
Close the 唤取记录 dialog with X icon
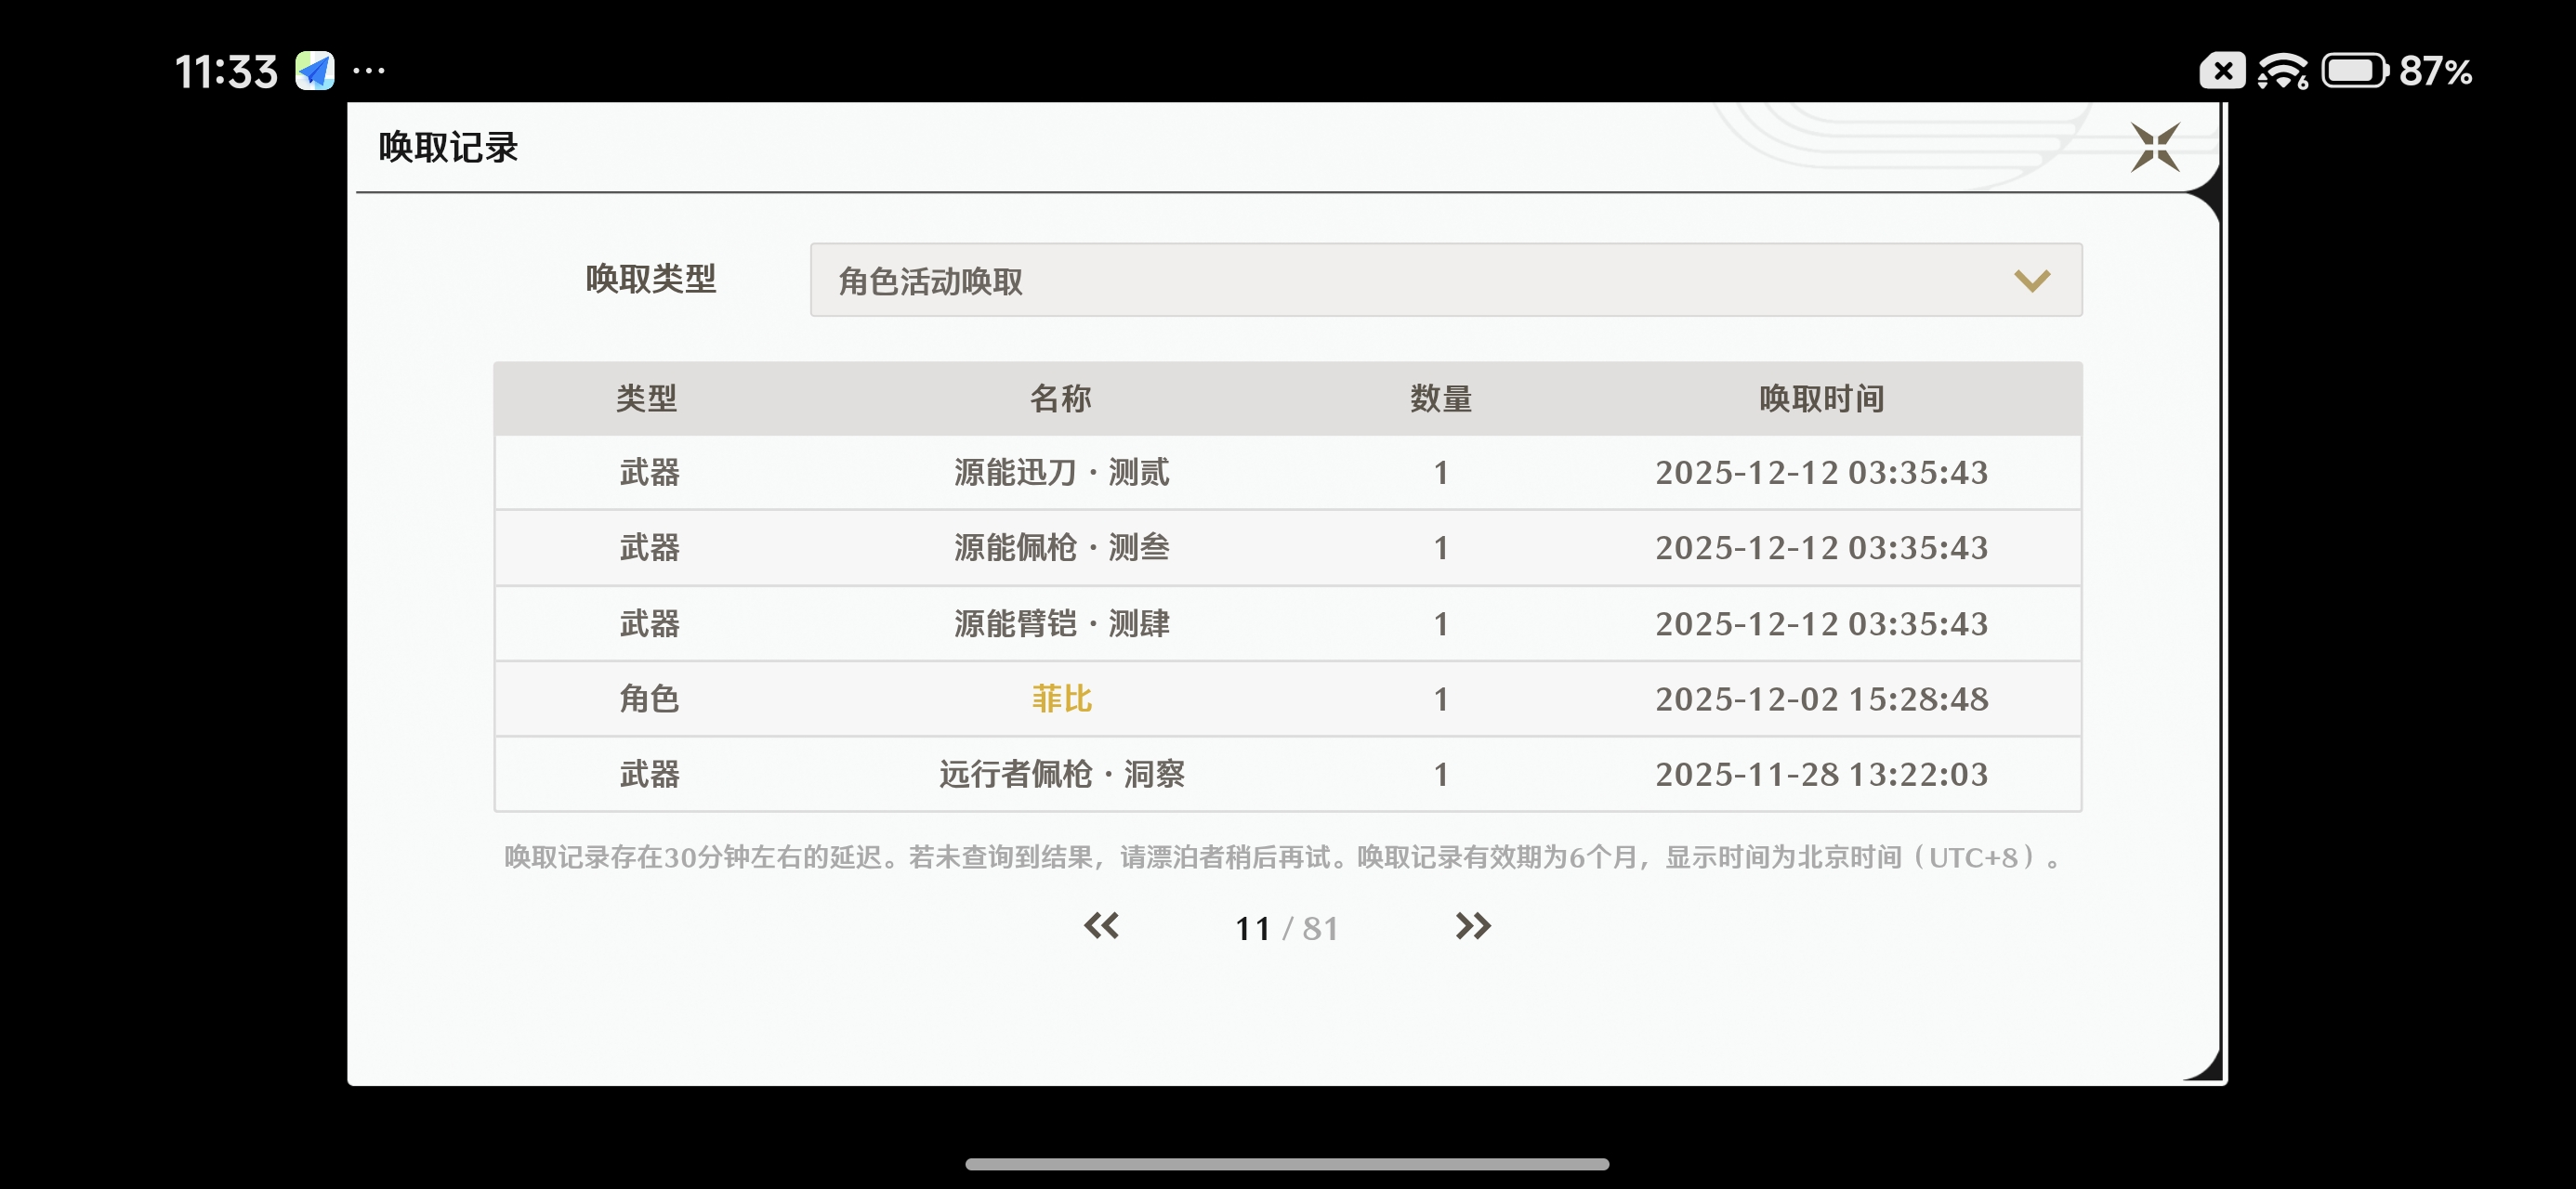tap(2154, 148)
